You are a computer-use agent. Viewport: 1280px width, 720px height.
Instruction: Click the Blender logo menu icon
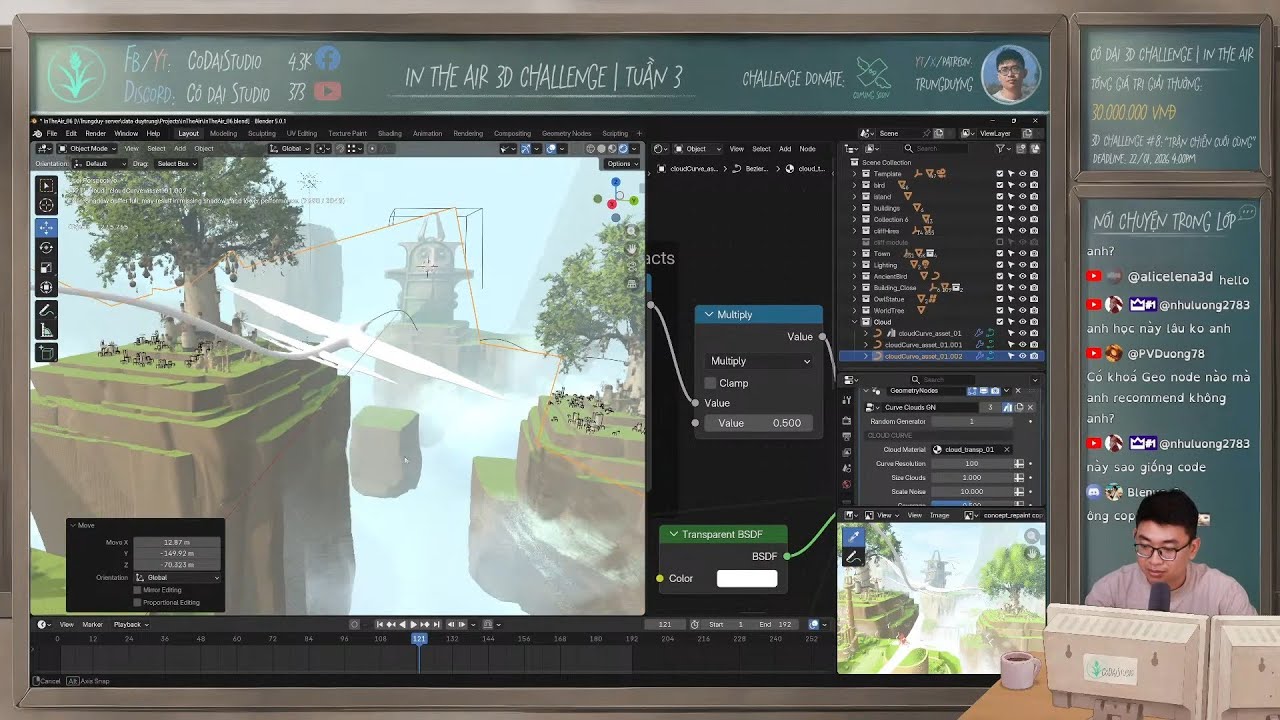[x=37, y=133]
